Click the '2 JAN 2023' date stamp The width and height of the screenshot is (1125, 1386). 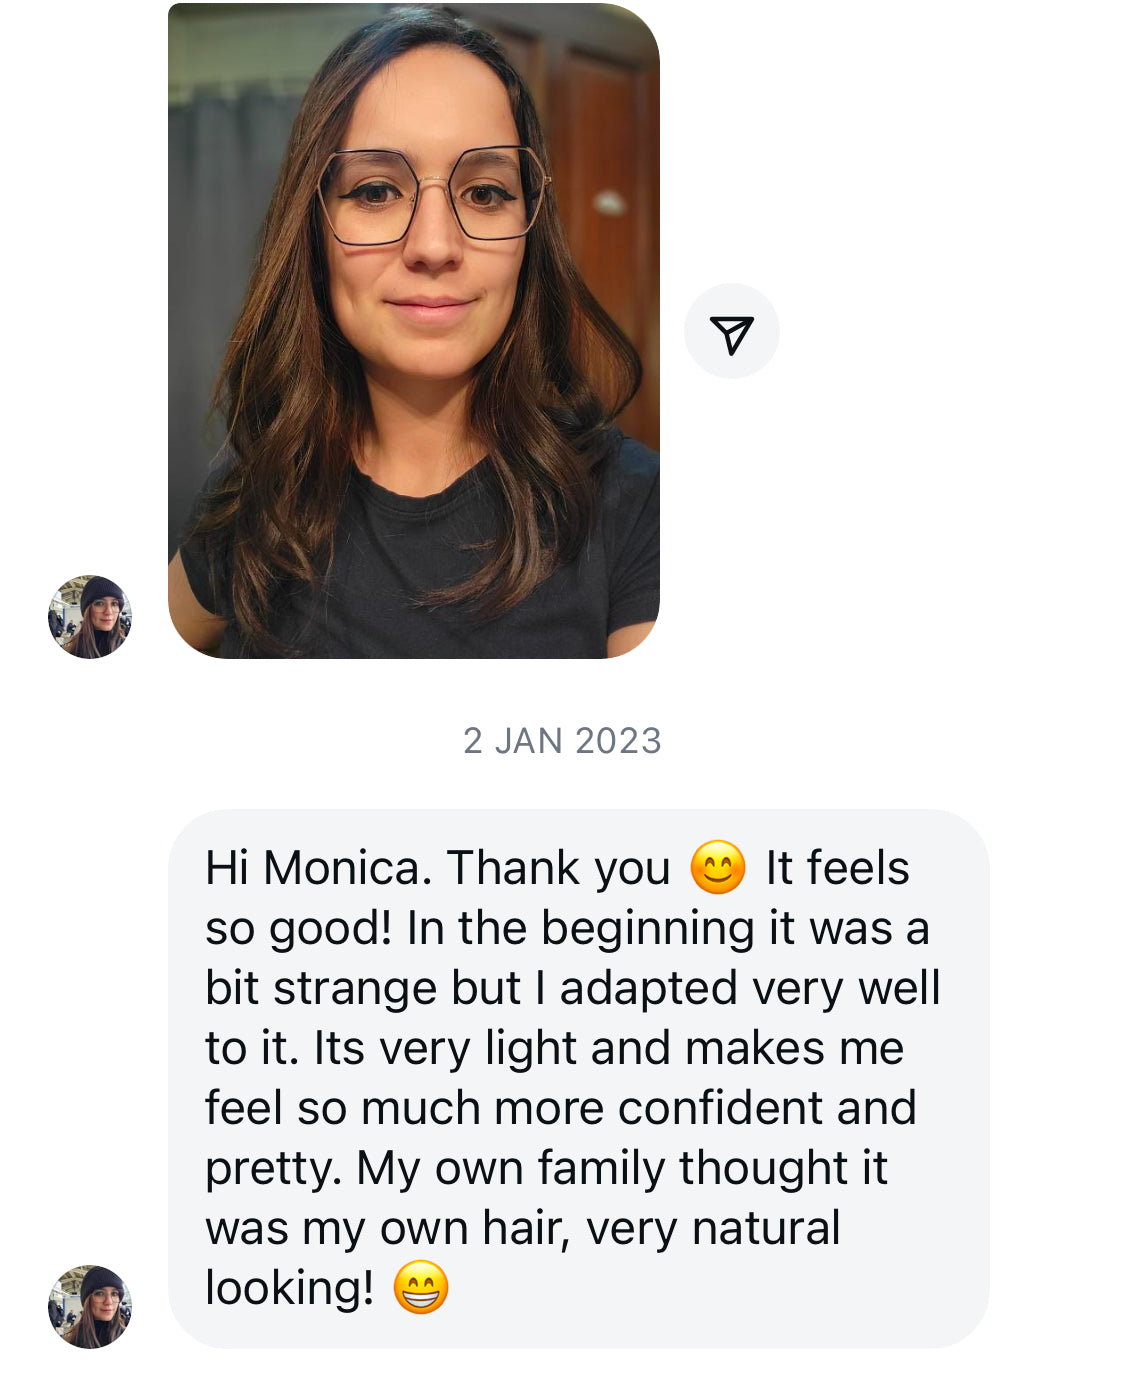click(x=562, y=741)
